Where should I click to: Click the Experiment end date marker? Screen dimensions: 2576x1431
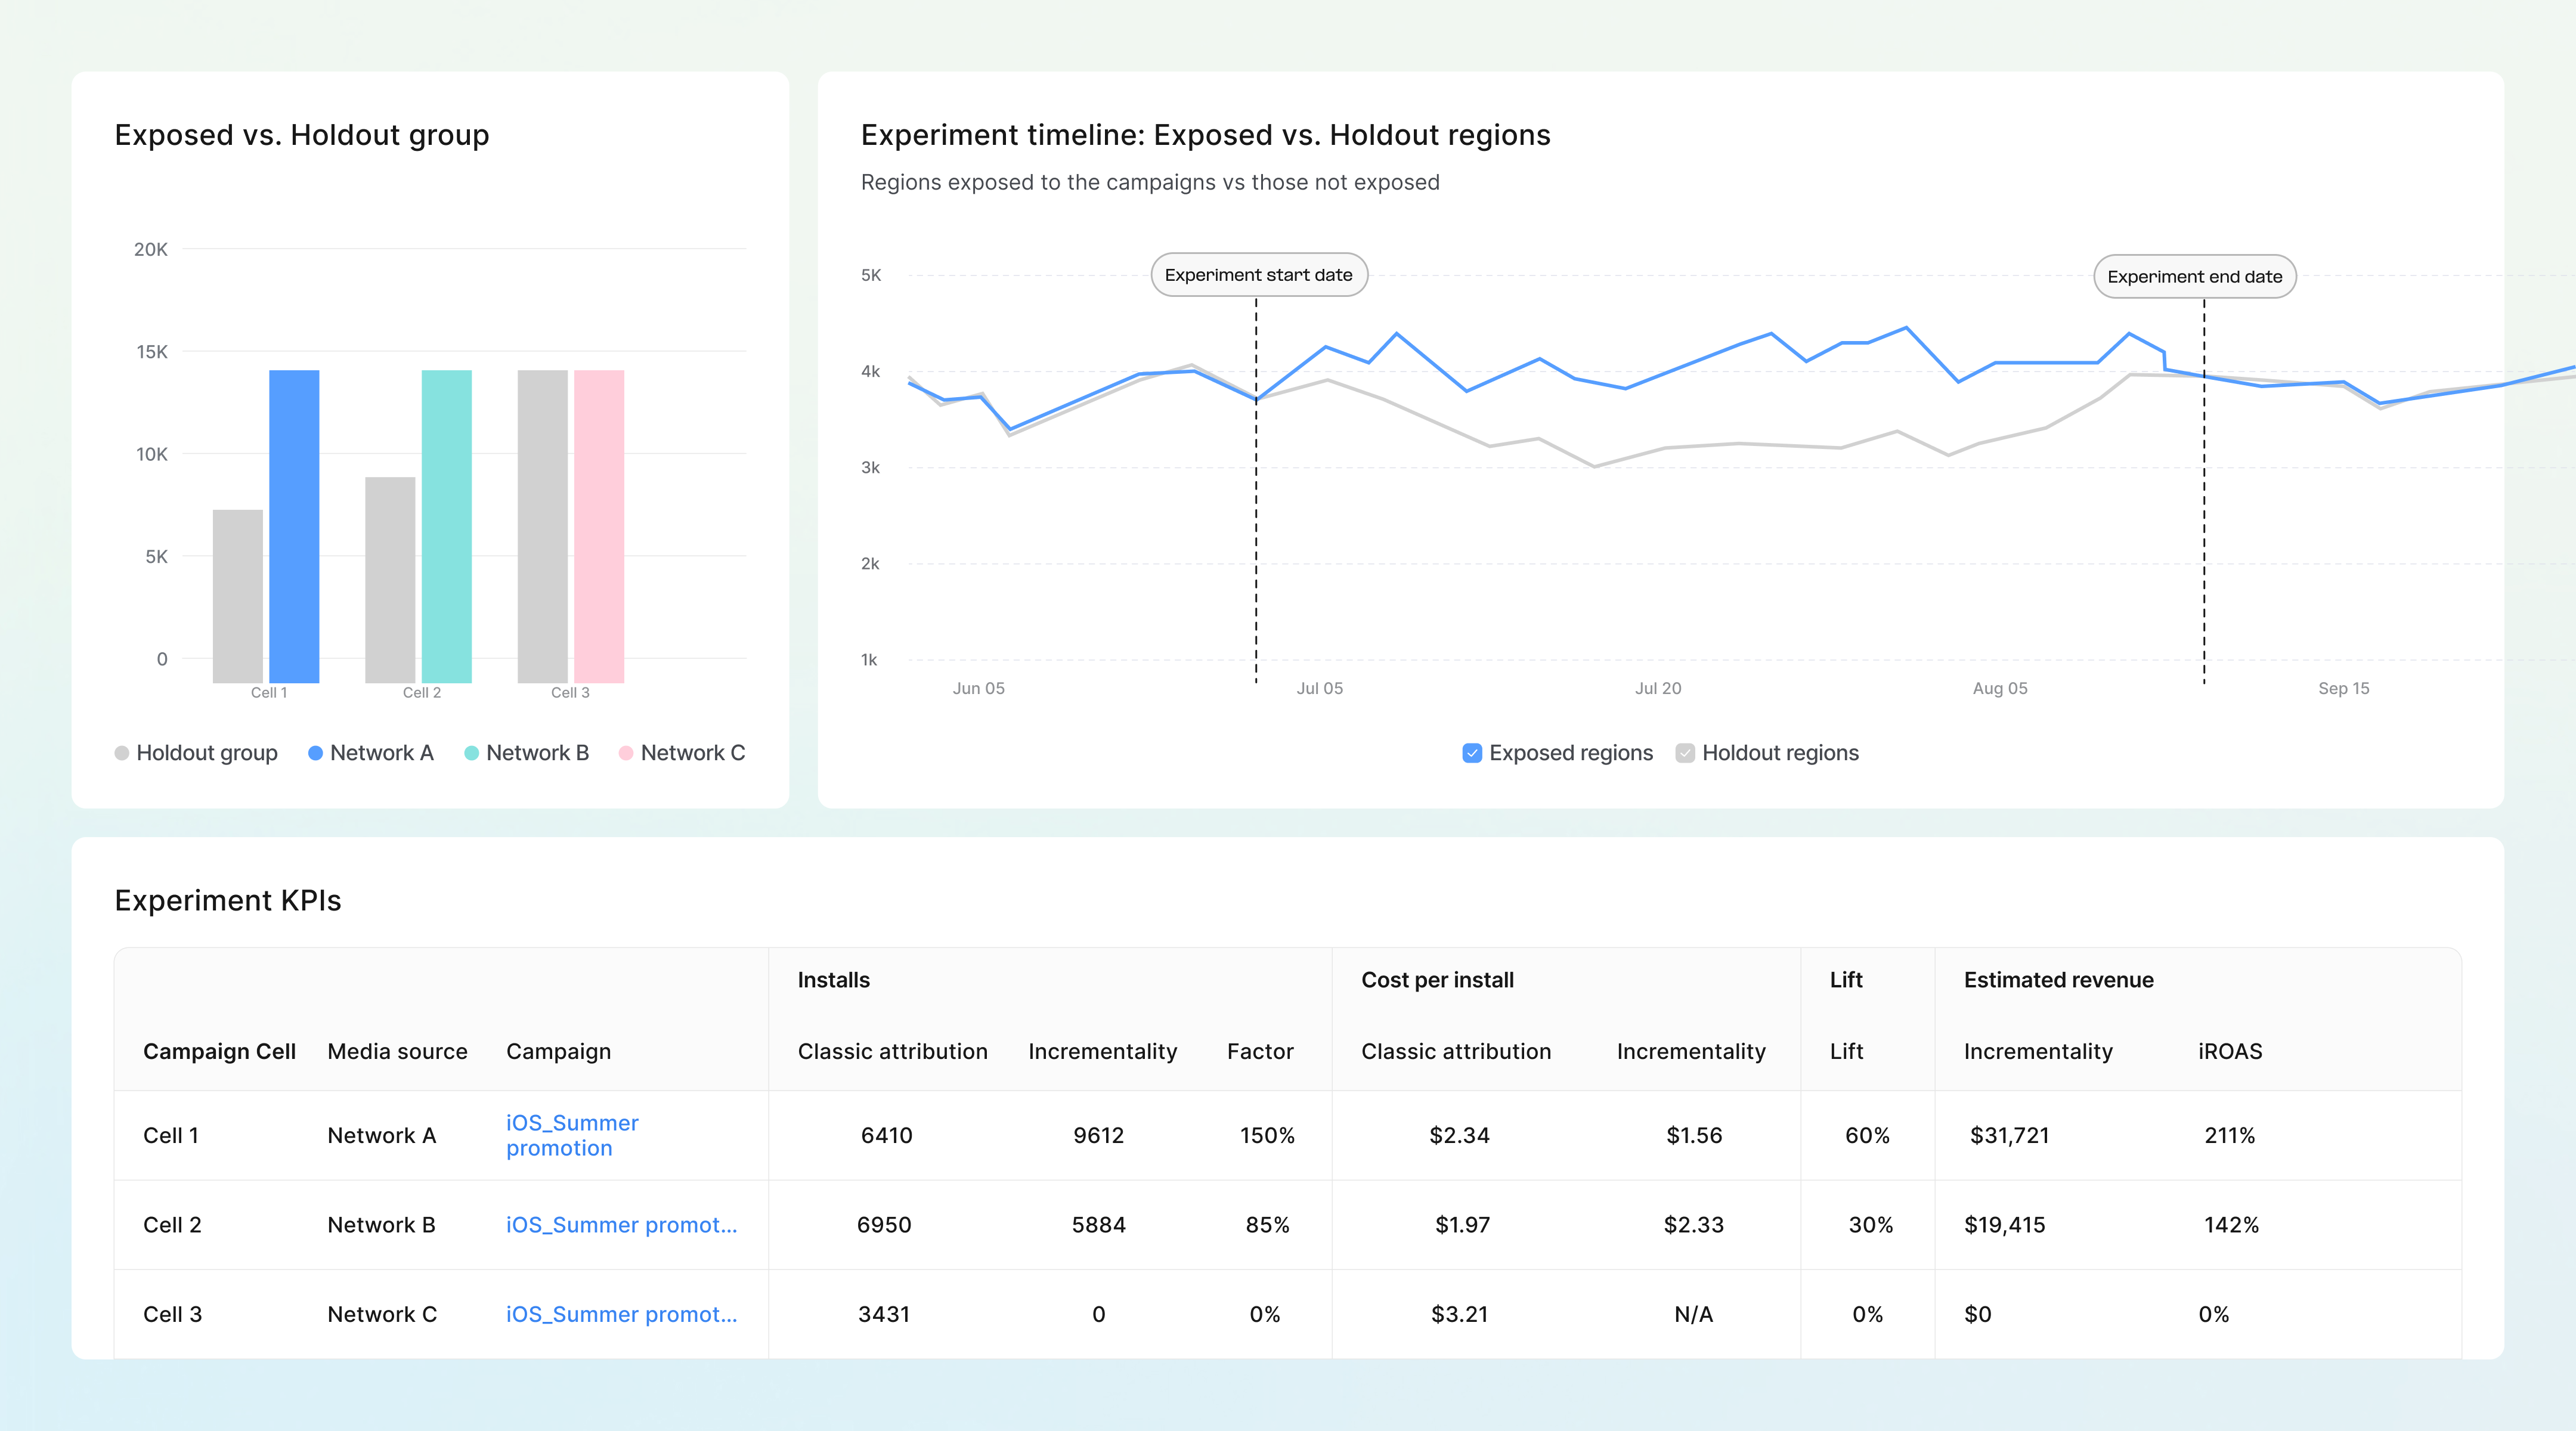(2194, 276)
